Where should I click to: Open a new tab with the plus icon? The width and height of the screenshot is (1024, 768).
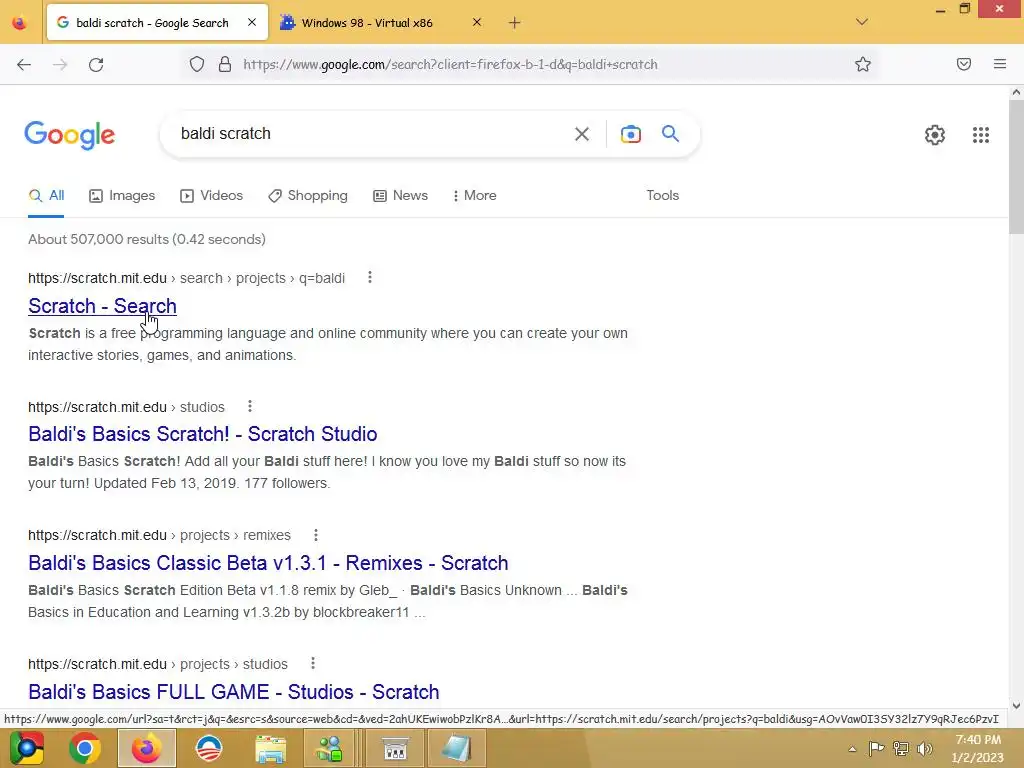click(x=515, y=23)
